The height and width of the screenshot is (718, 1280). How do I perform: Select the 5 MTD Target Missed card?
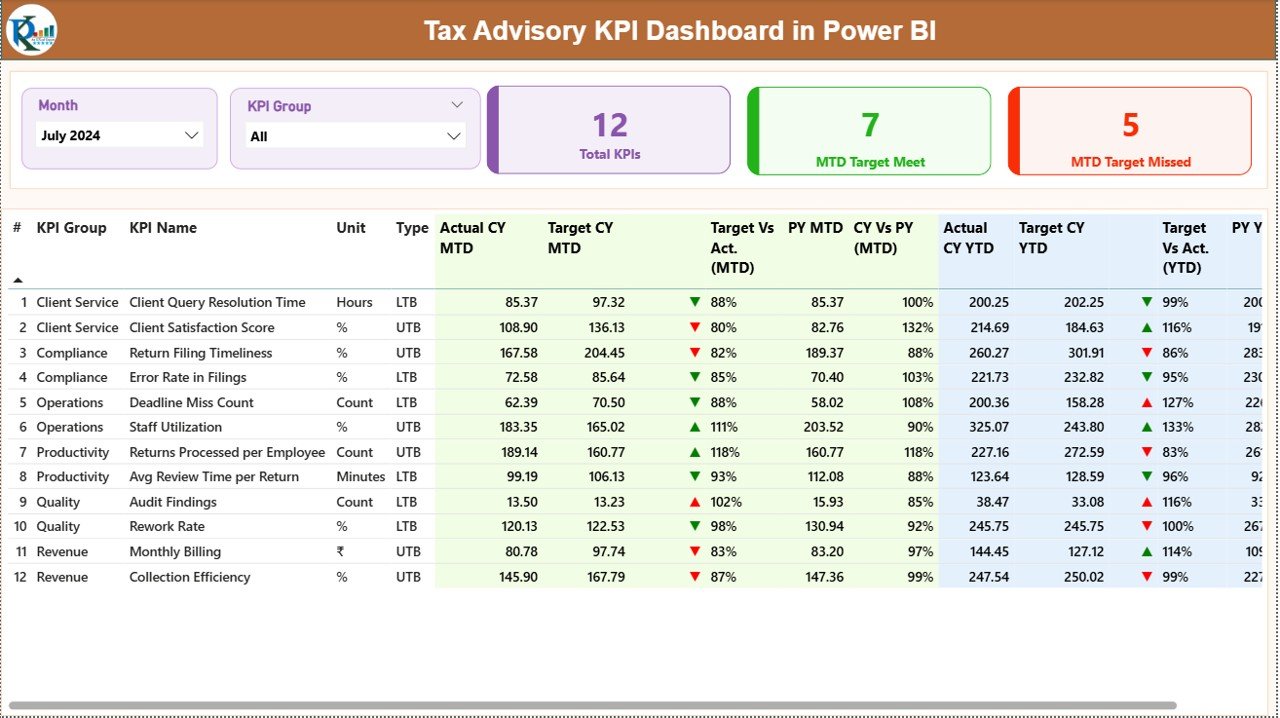click(1129, 131)
